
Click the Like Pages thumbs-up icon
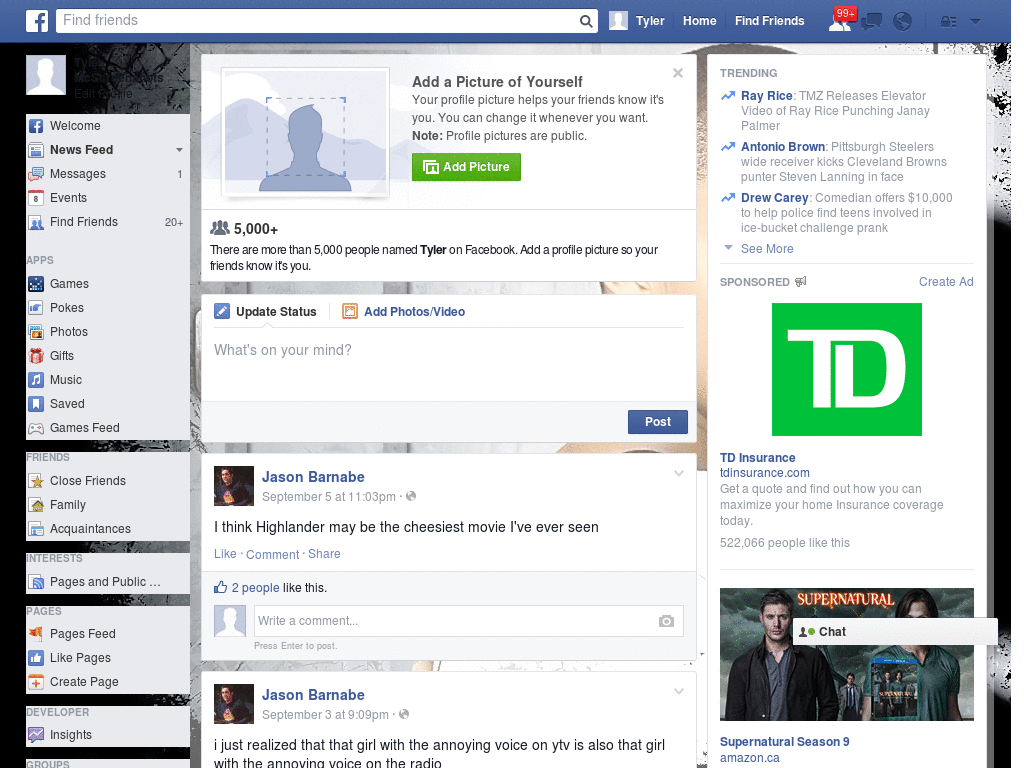click(x=36, y=658)
